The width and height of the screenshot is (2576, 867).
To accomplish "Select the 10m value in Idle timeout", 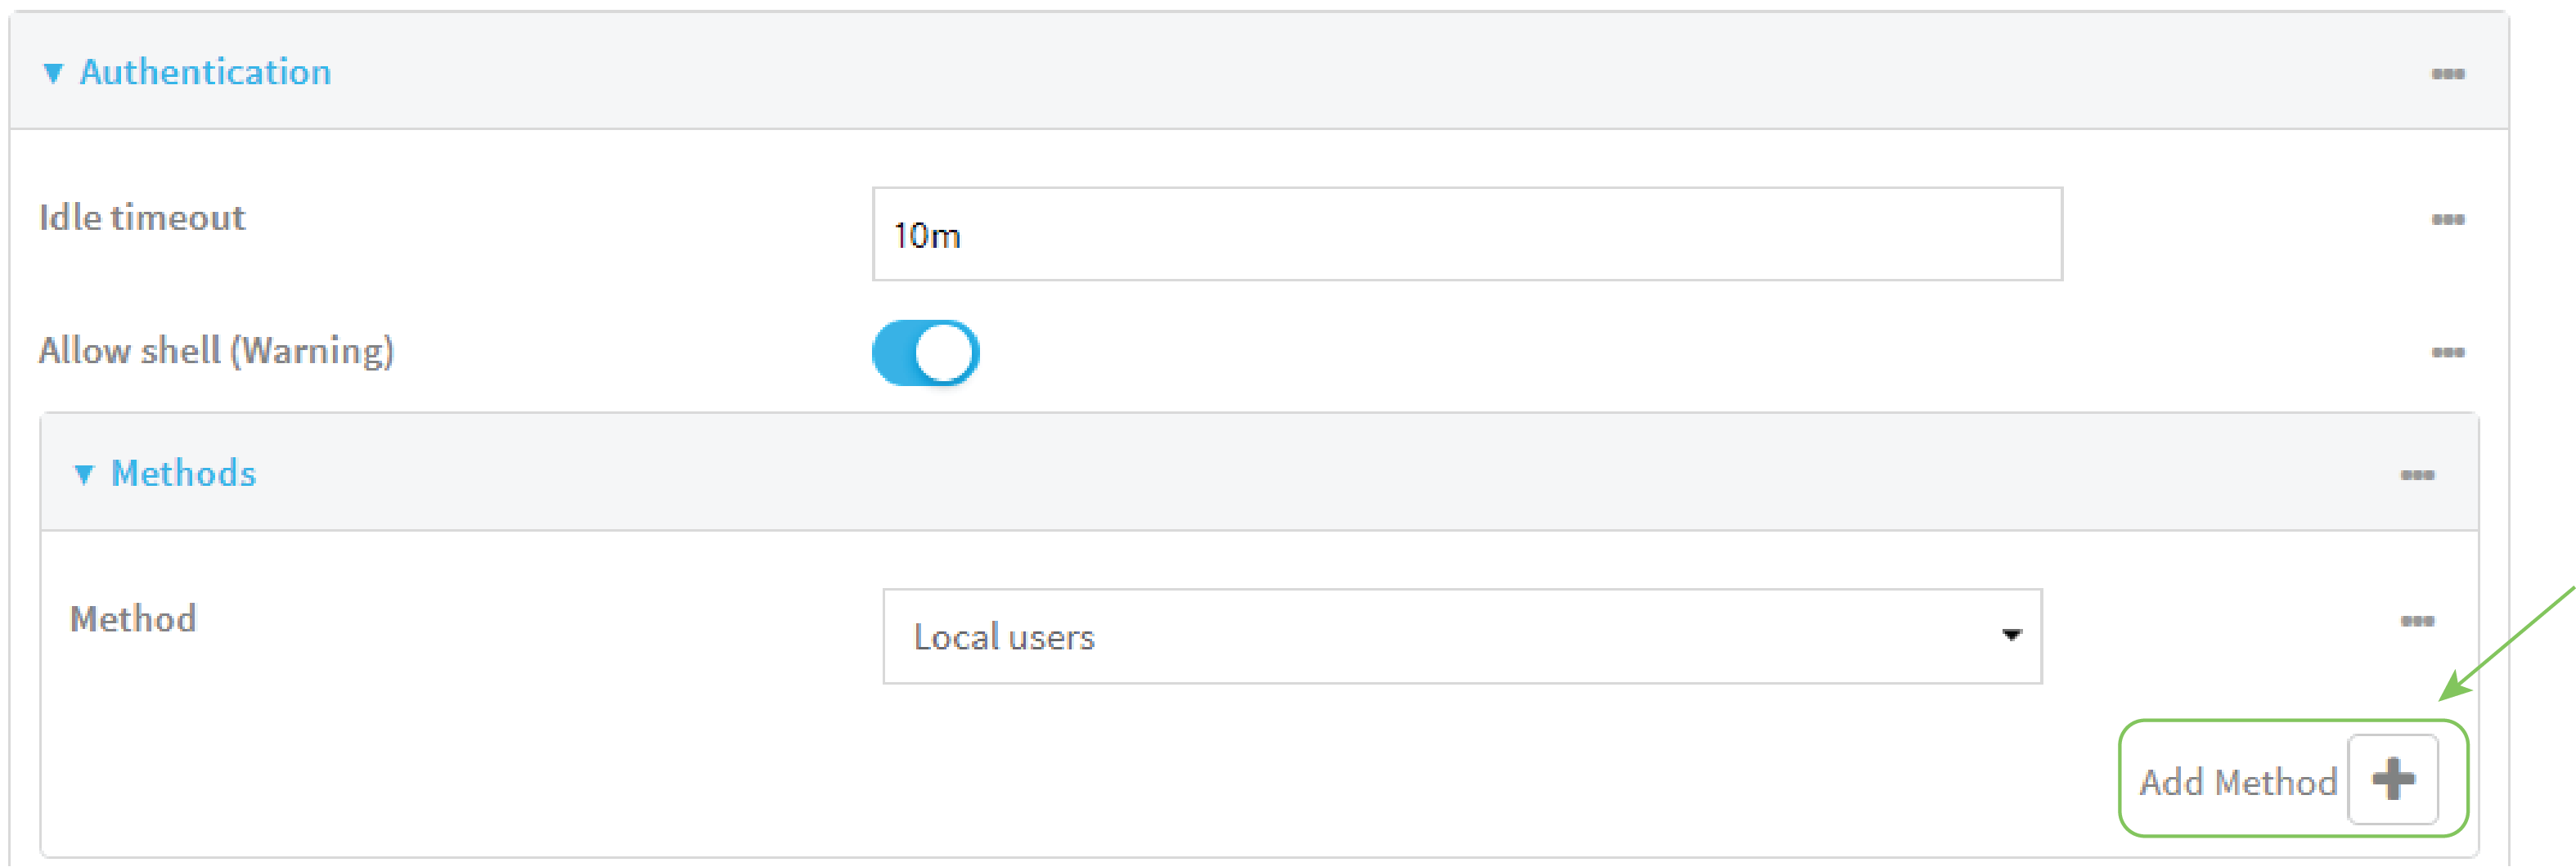I will click(x=928, y=236).
